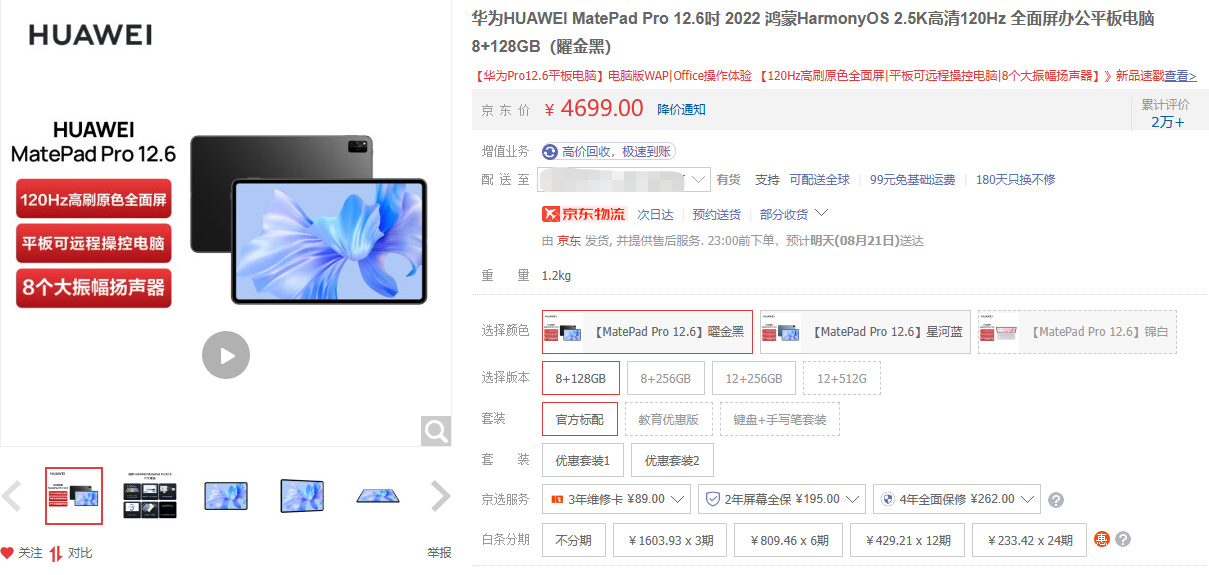
Task: Click the heart 关注 icon
Action: tap(7, 553)
